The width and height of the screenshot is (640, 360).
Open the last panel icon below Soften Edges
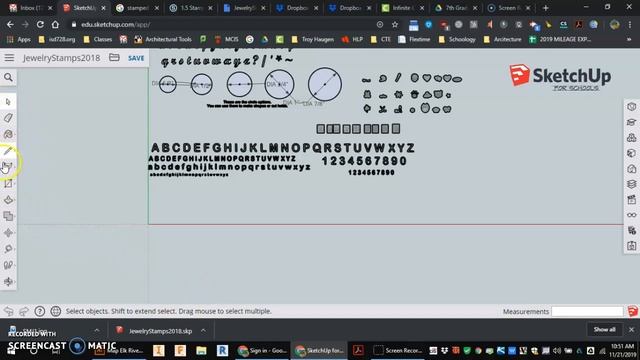[631, 246]
